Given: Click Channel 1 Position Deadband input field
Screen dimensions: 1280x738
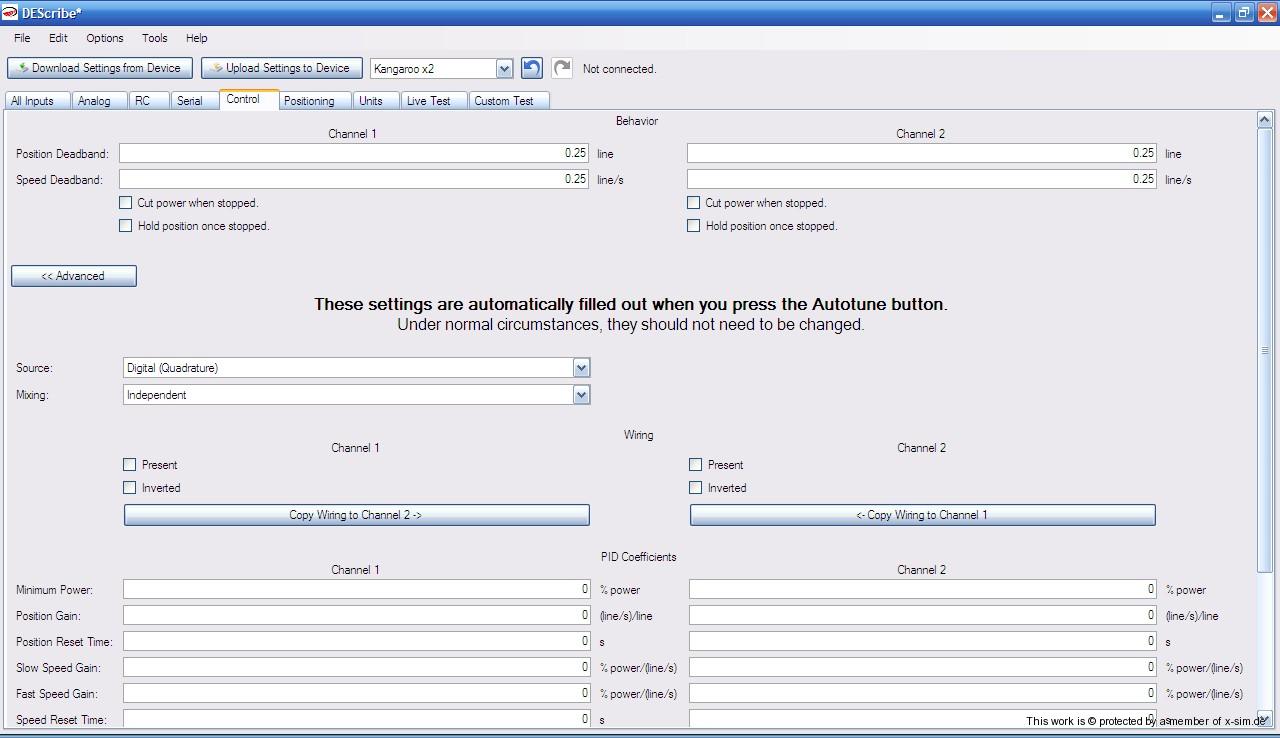Looking at the screenshot, I should [x=353, y=154].
